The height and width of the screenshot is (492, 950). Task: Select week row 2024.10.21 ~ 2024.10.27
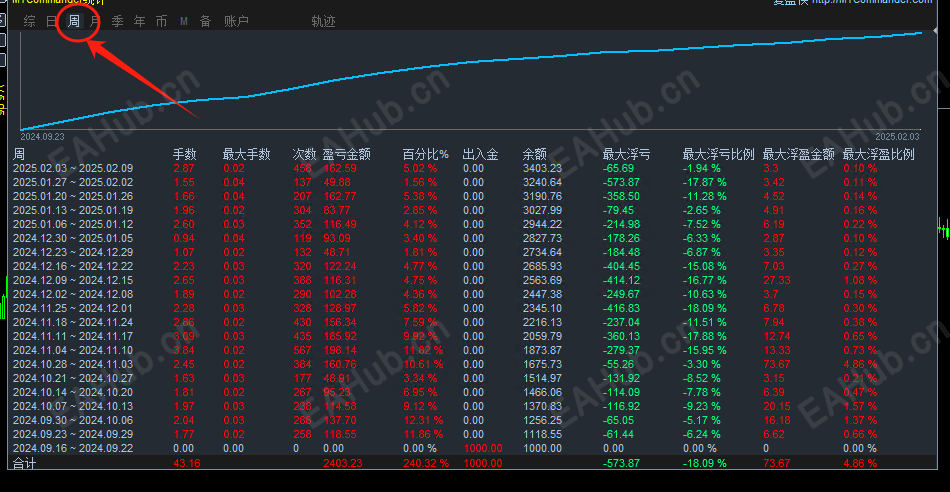click(475, 378)
